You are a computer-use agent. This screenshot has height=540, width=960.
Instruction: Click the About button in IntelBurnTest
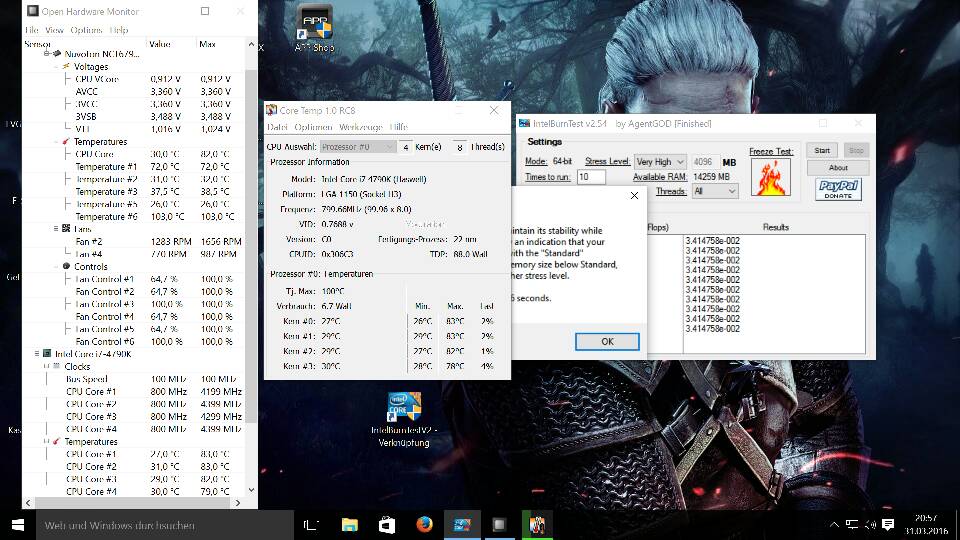(x=838, y=168)
